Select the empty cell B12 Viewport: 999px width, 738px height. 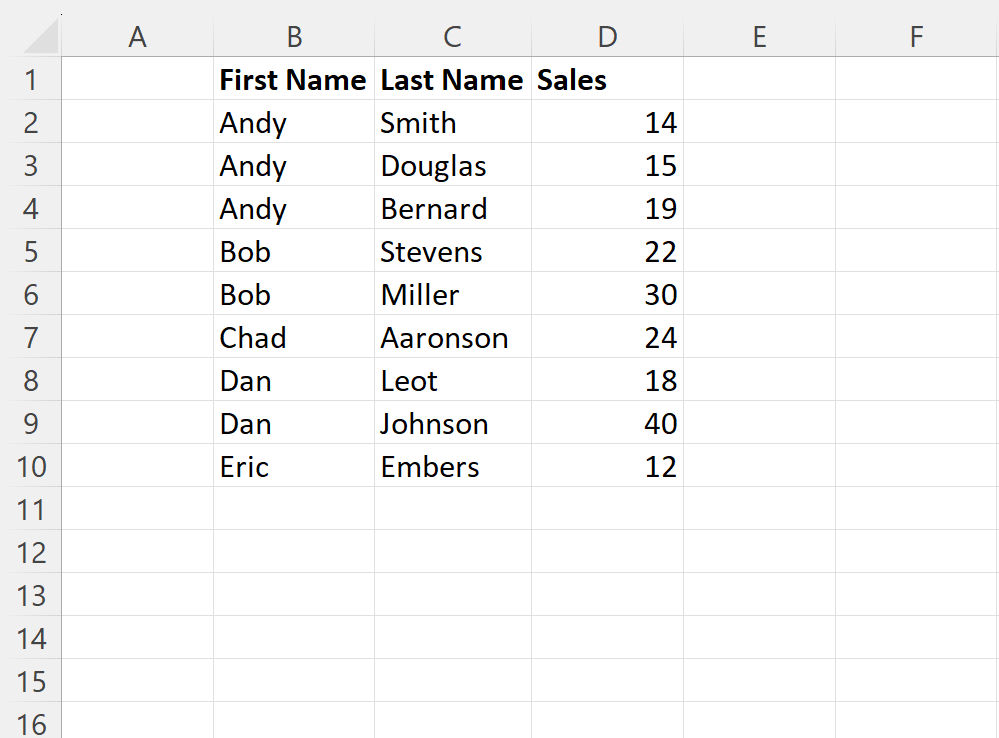coord(294,552)
